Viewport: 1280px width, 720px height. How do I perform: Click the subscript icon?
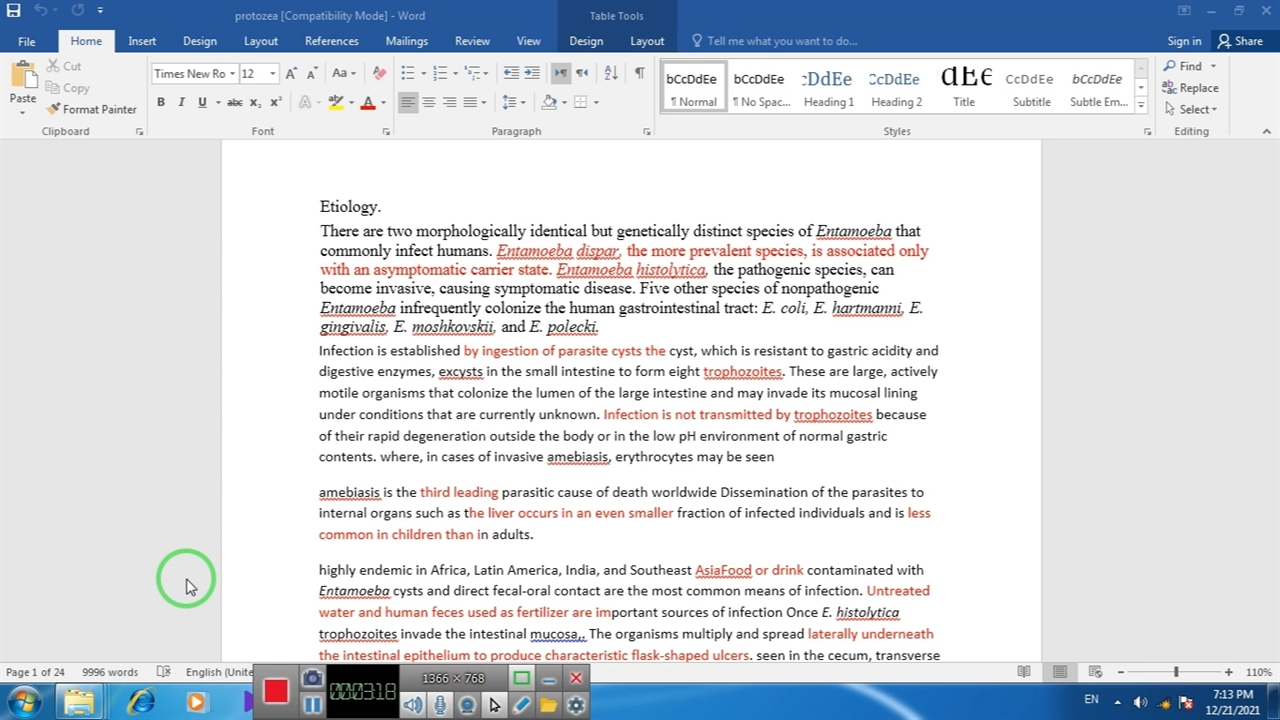point(255,102)
